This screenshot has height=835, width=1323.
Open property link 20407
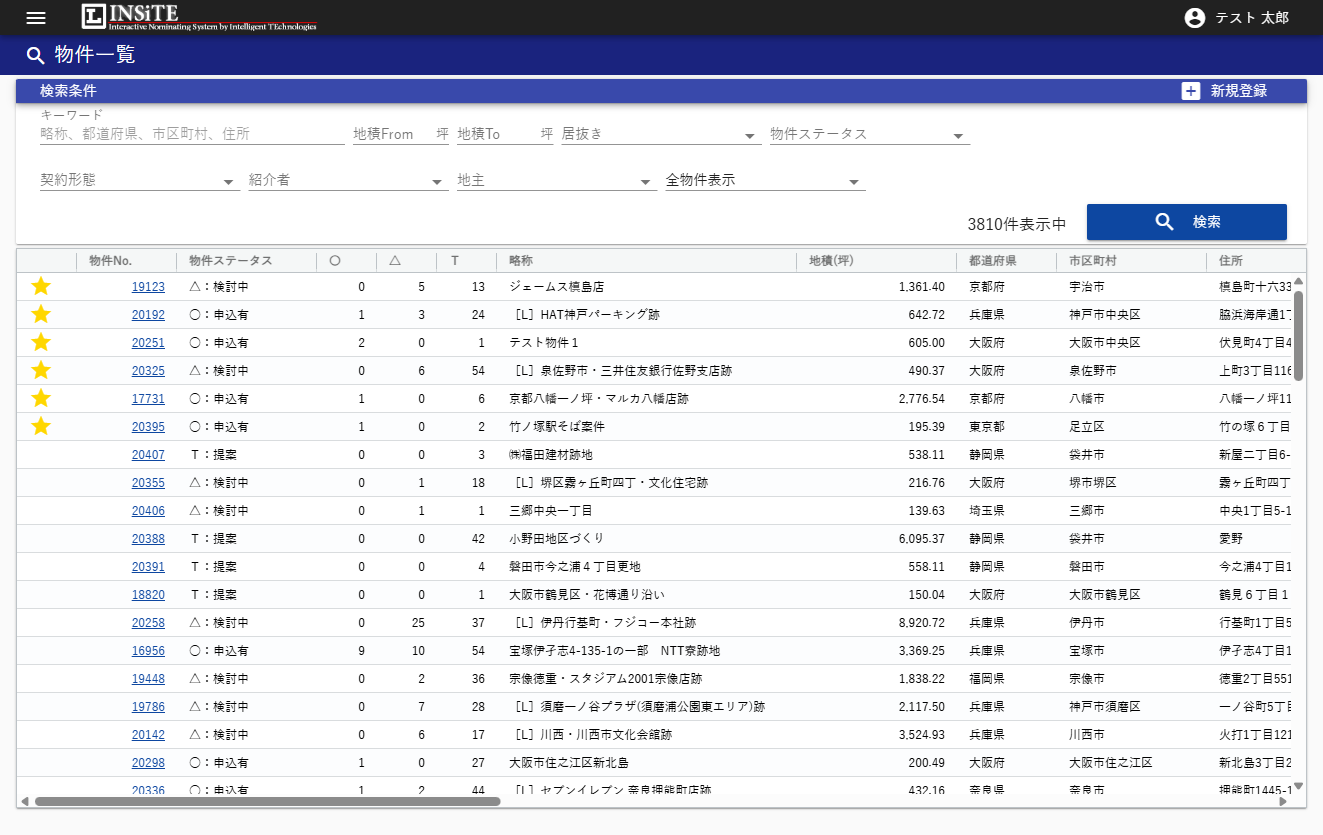tap(148, 455)
